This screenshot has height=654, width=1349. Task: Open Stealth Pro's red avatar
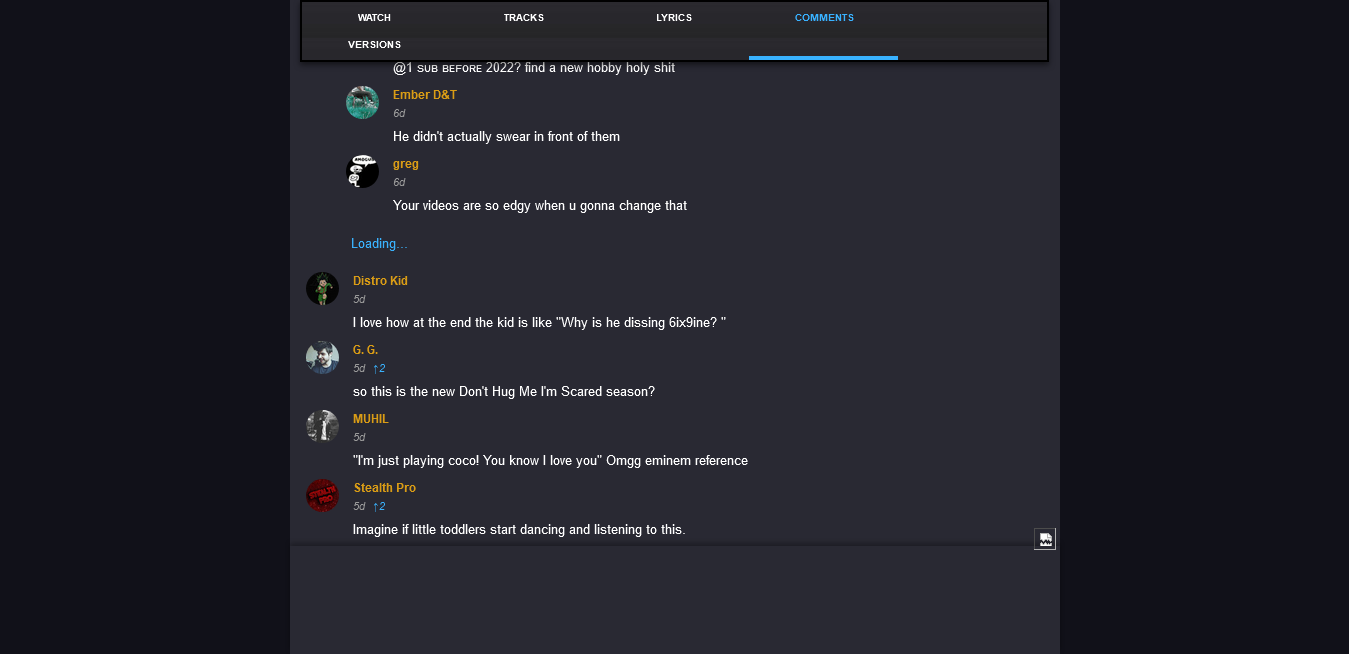coord(322,495)
